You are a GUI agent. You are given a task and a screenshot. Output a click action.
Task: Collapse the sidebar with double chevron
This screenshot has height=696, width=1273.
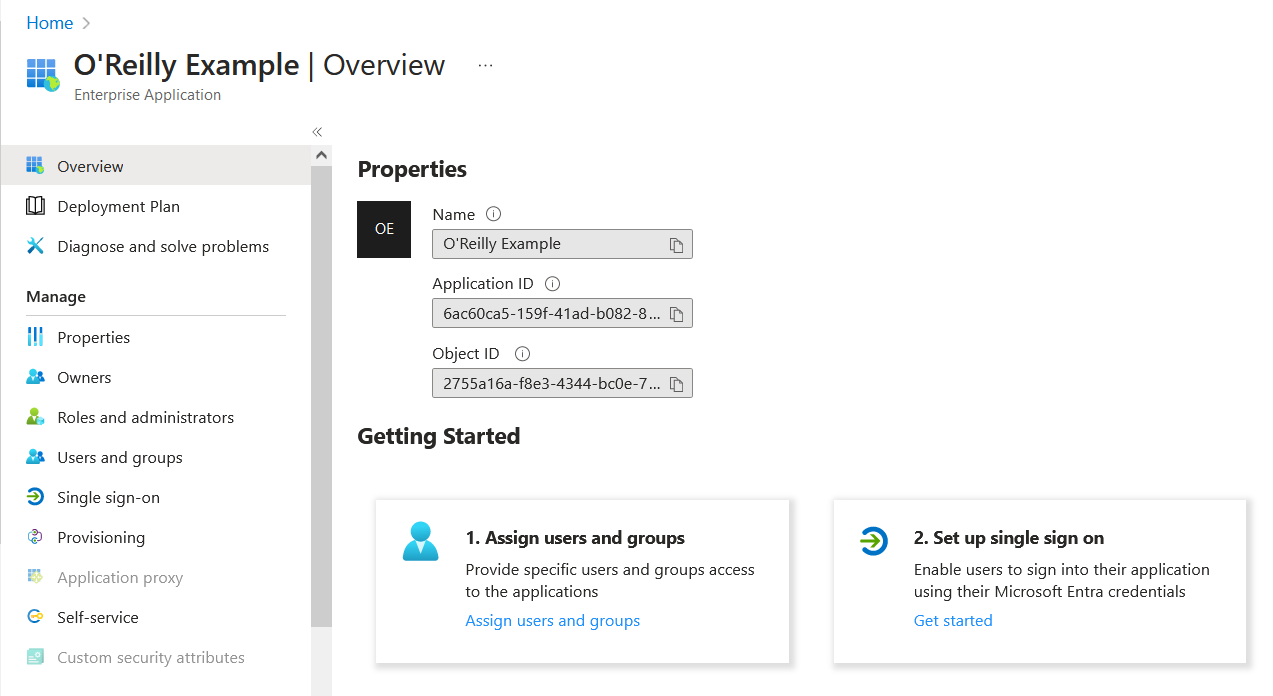click(317, 132)
